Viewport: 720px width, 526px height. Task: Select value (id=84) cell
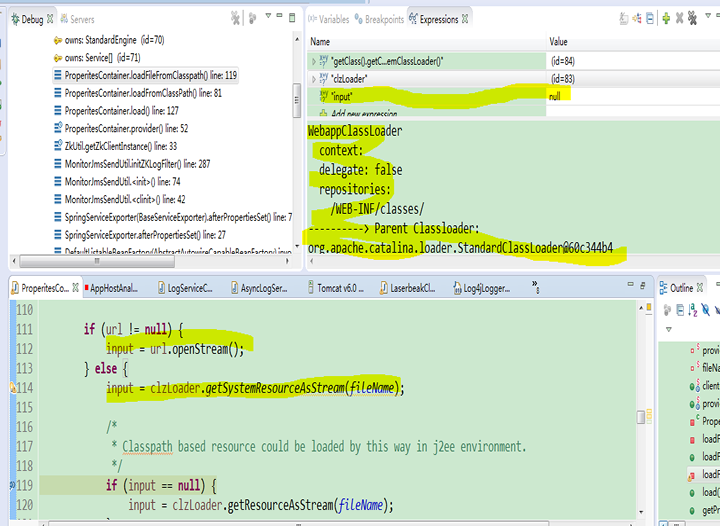point(562,61)
